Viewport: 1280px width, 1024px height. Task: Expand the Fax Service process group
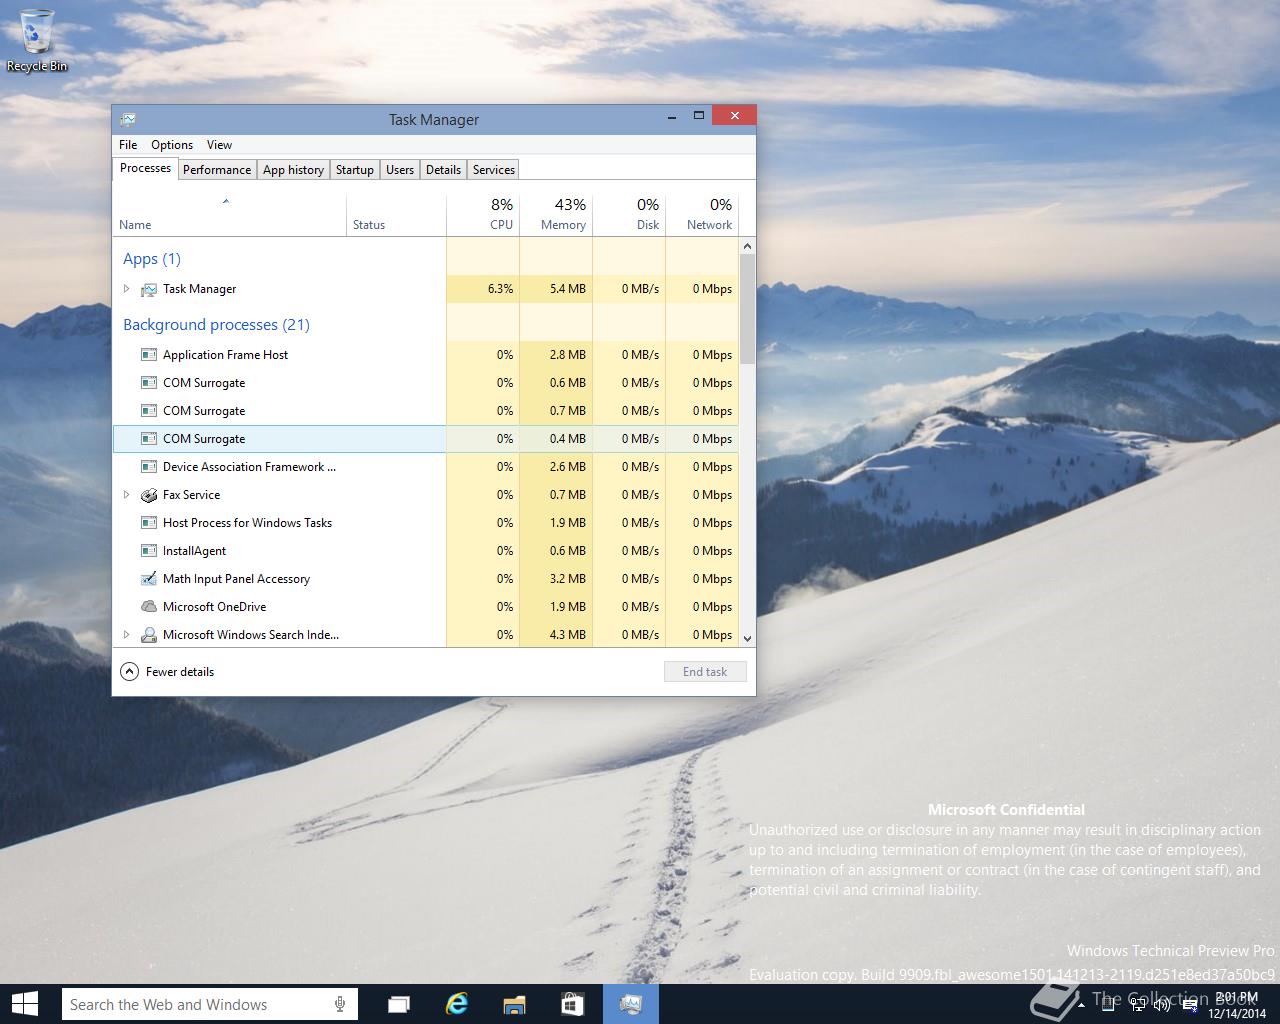coord(126,495)
